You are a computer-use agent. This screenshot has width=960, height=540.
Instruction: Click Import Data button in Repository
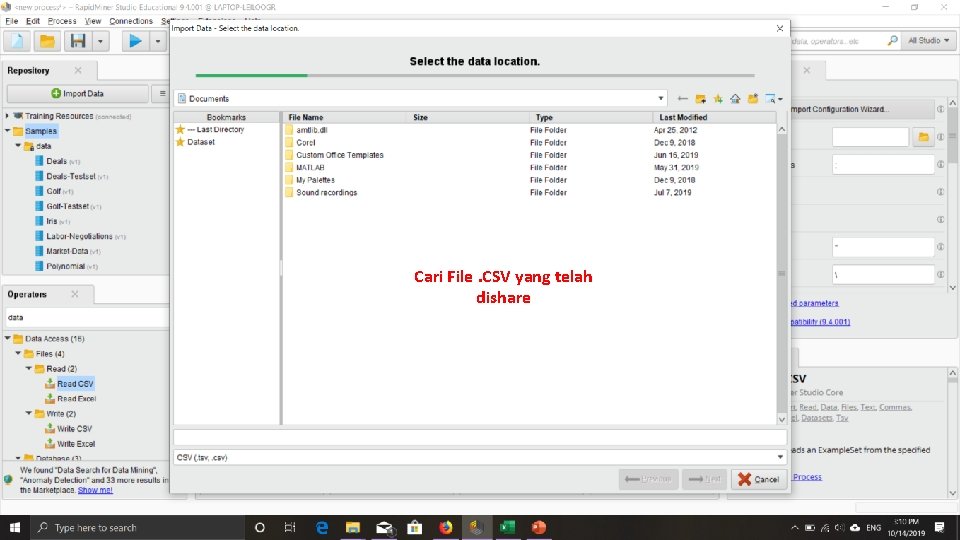tap(78, 94)
